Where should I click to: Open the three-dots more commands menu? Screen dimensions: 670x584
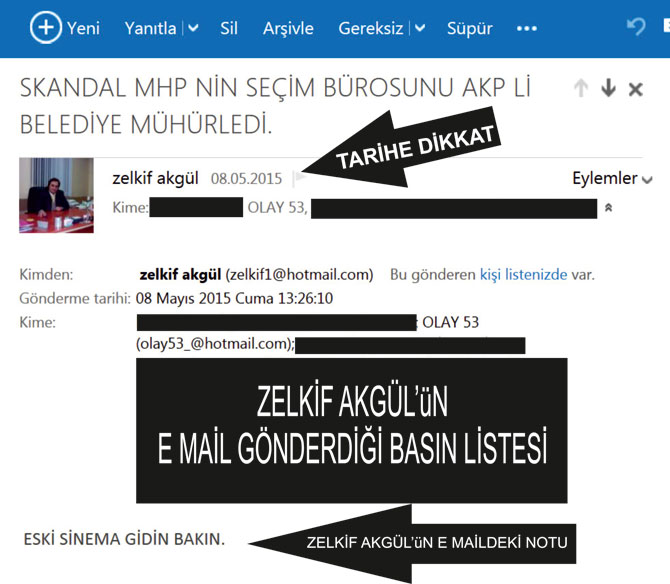click(x=526, y=29)
